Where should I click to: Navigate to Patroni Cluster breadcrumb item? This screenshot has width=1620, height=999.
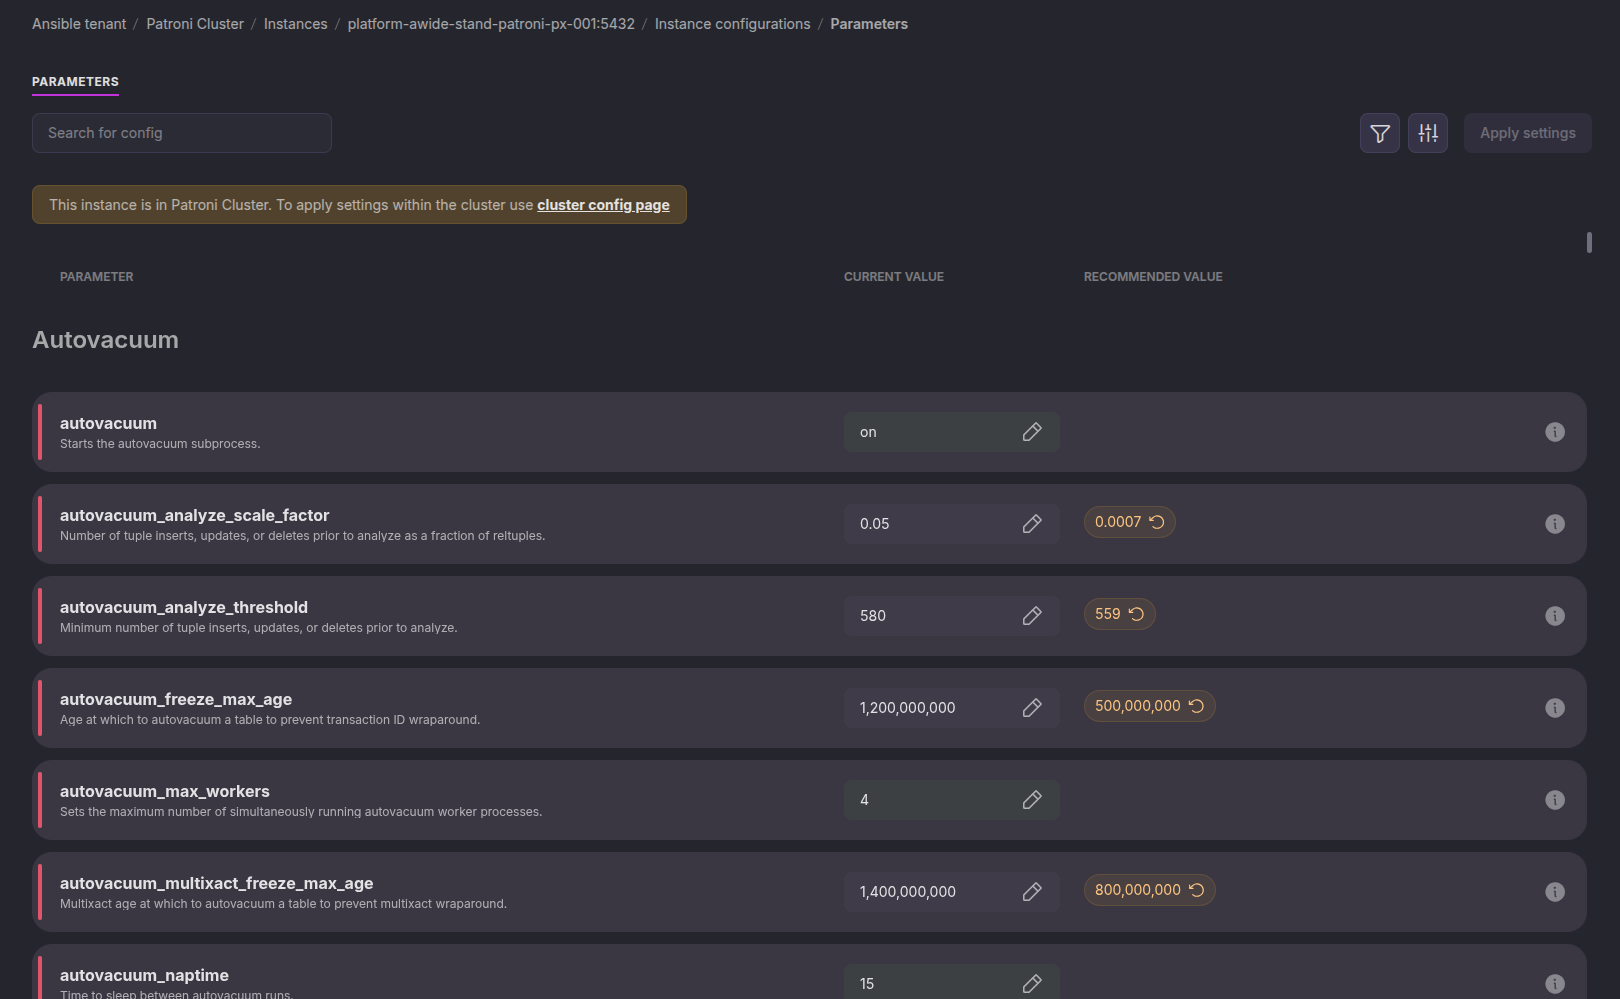click(195, 23)
